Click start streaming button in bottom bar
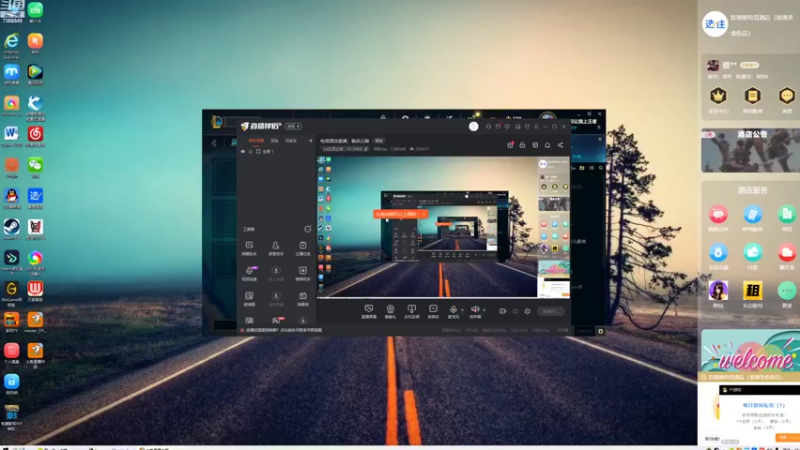The height and width of the screenshot is (450, 800). [x=551, y=311]
